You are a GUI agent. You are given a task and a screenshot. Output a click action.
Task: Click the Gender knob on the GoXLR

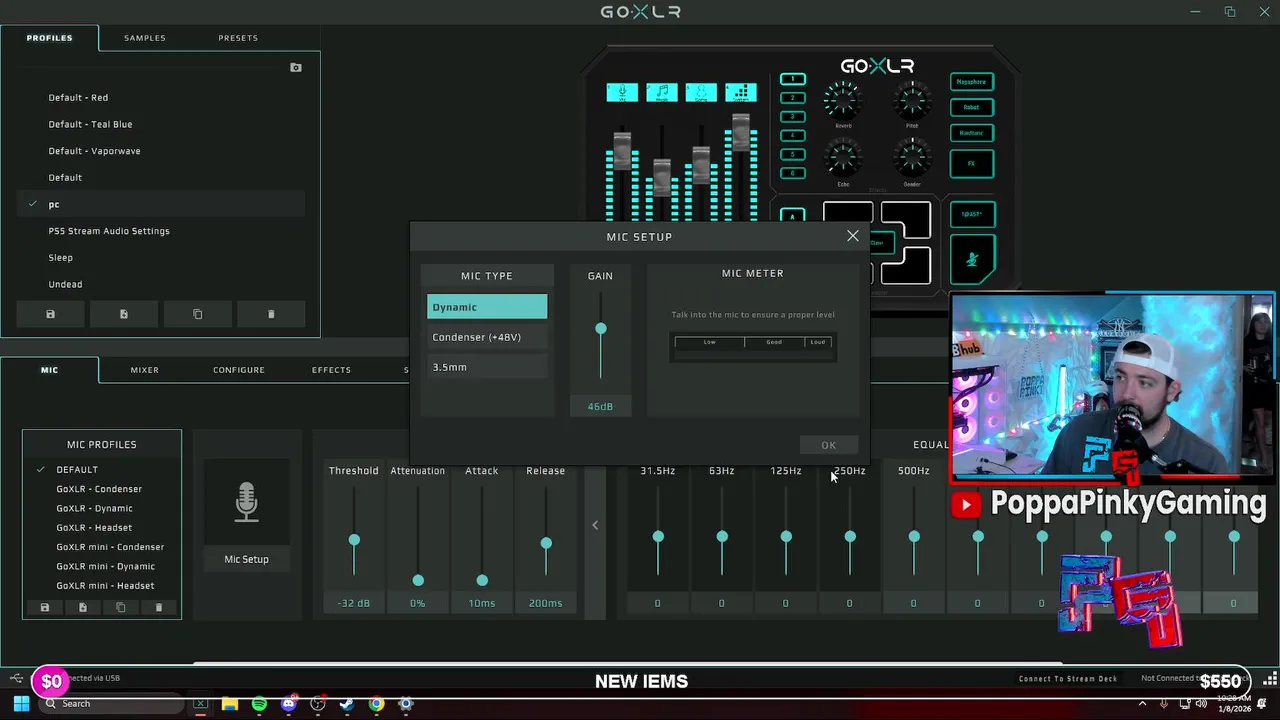(x=912, y=158)
